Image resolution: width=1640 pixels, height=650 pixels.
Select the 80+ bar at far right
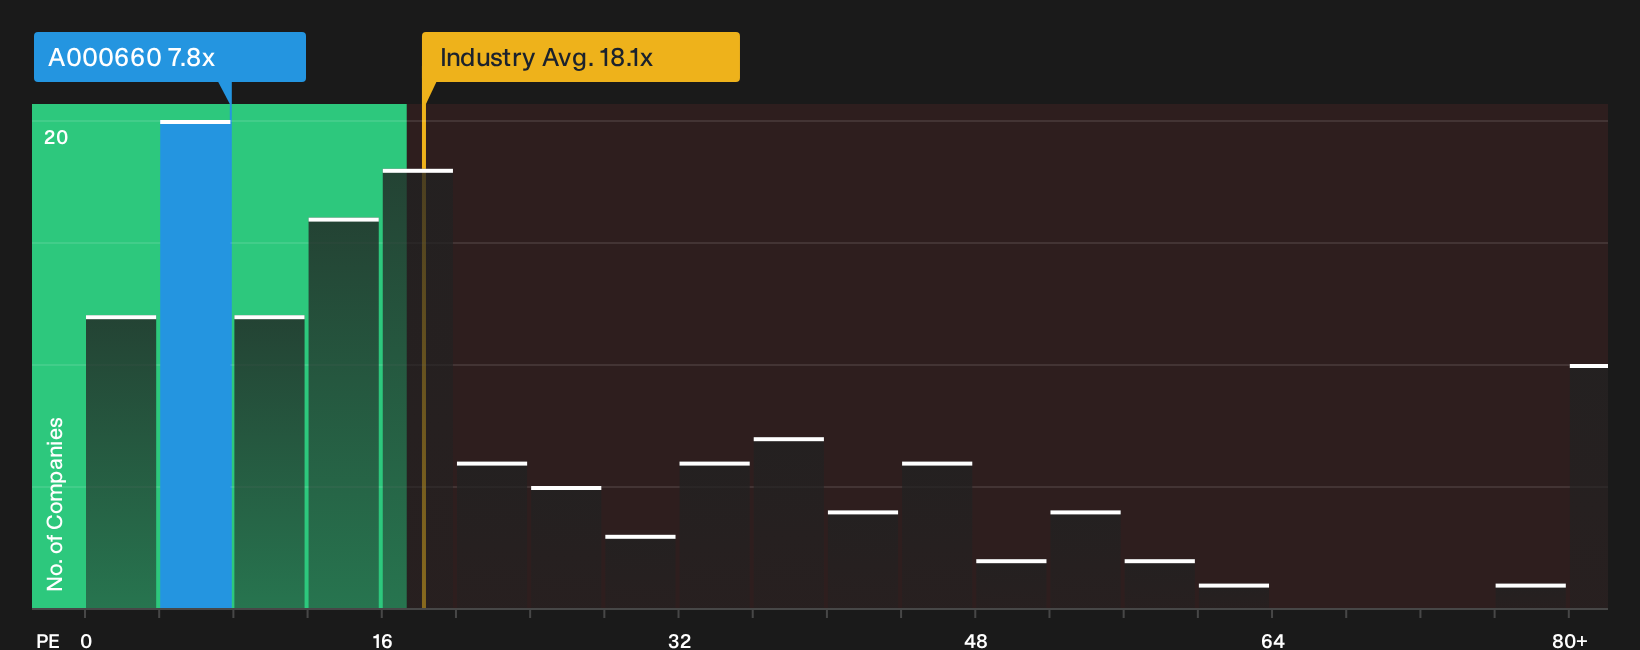tap(1589, 486)
